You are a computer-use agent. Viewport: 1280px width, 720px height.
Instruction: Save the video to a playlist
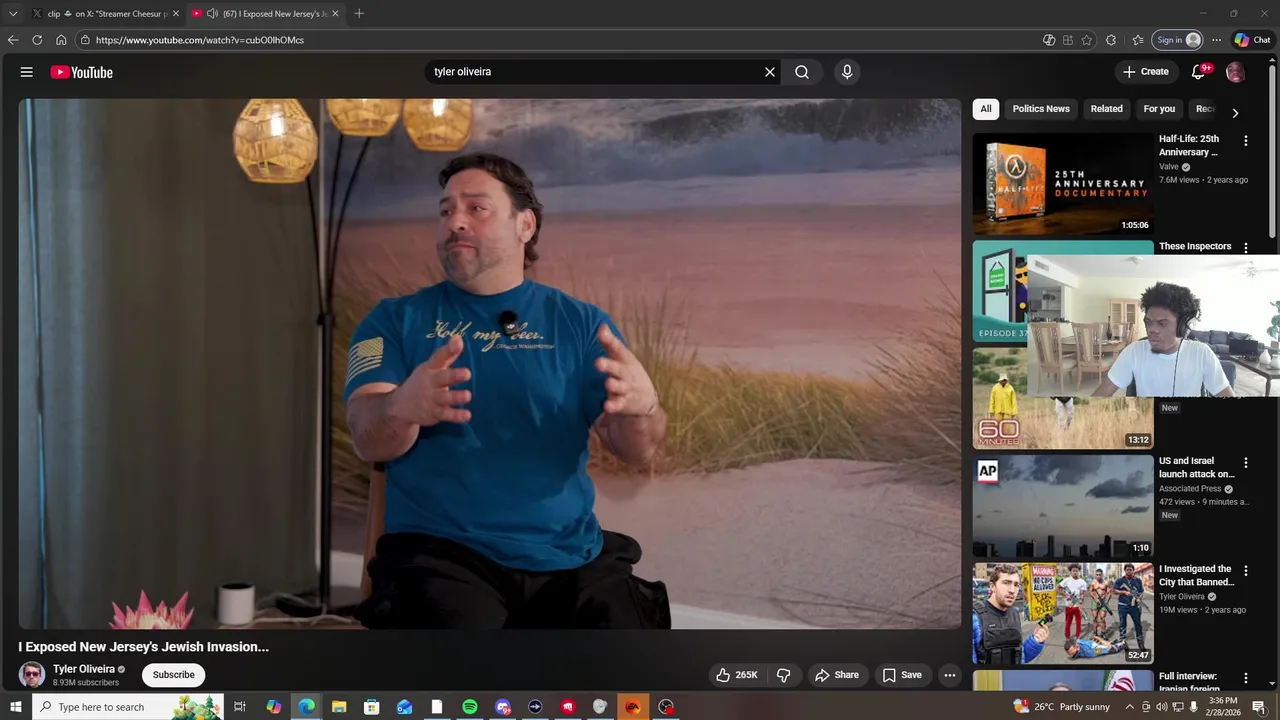point(902,675)
